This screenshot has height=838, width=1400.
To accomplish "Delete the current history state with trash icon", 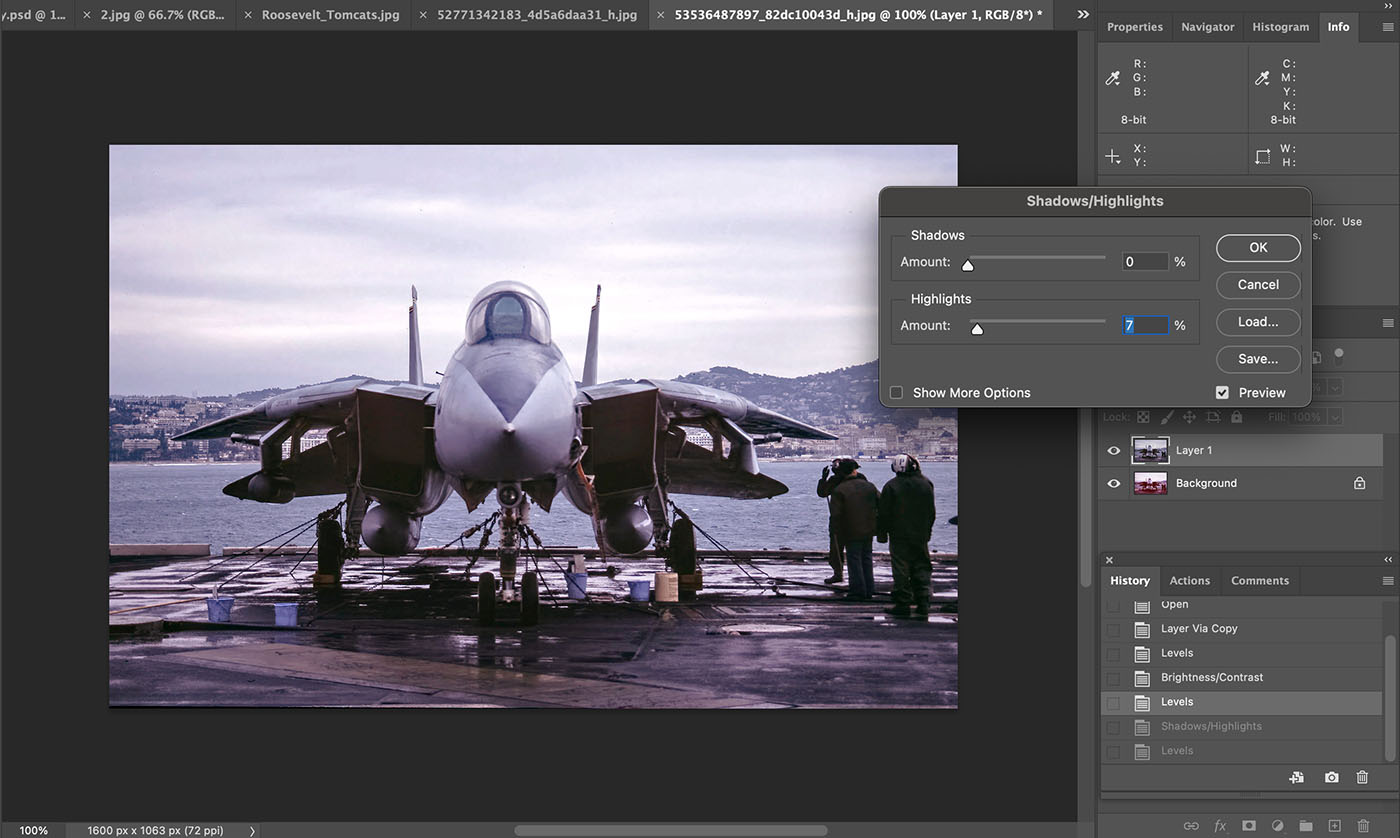I will (1362, 777).
